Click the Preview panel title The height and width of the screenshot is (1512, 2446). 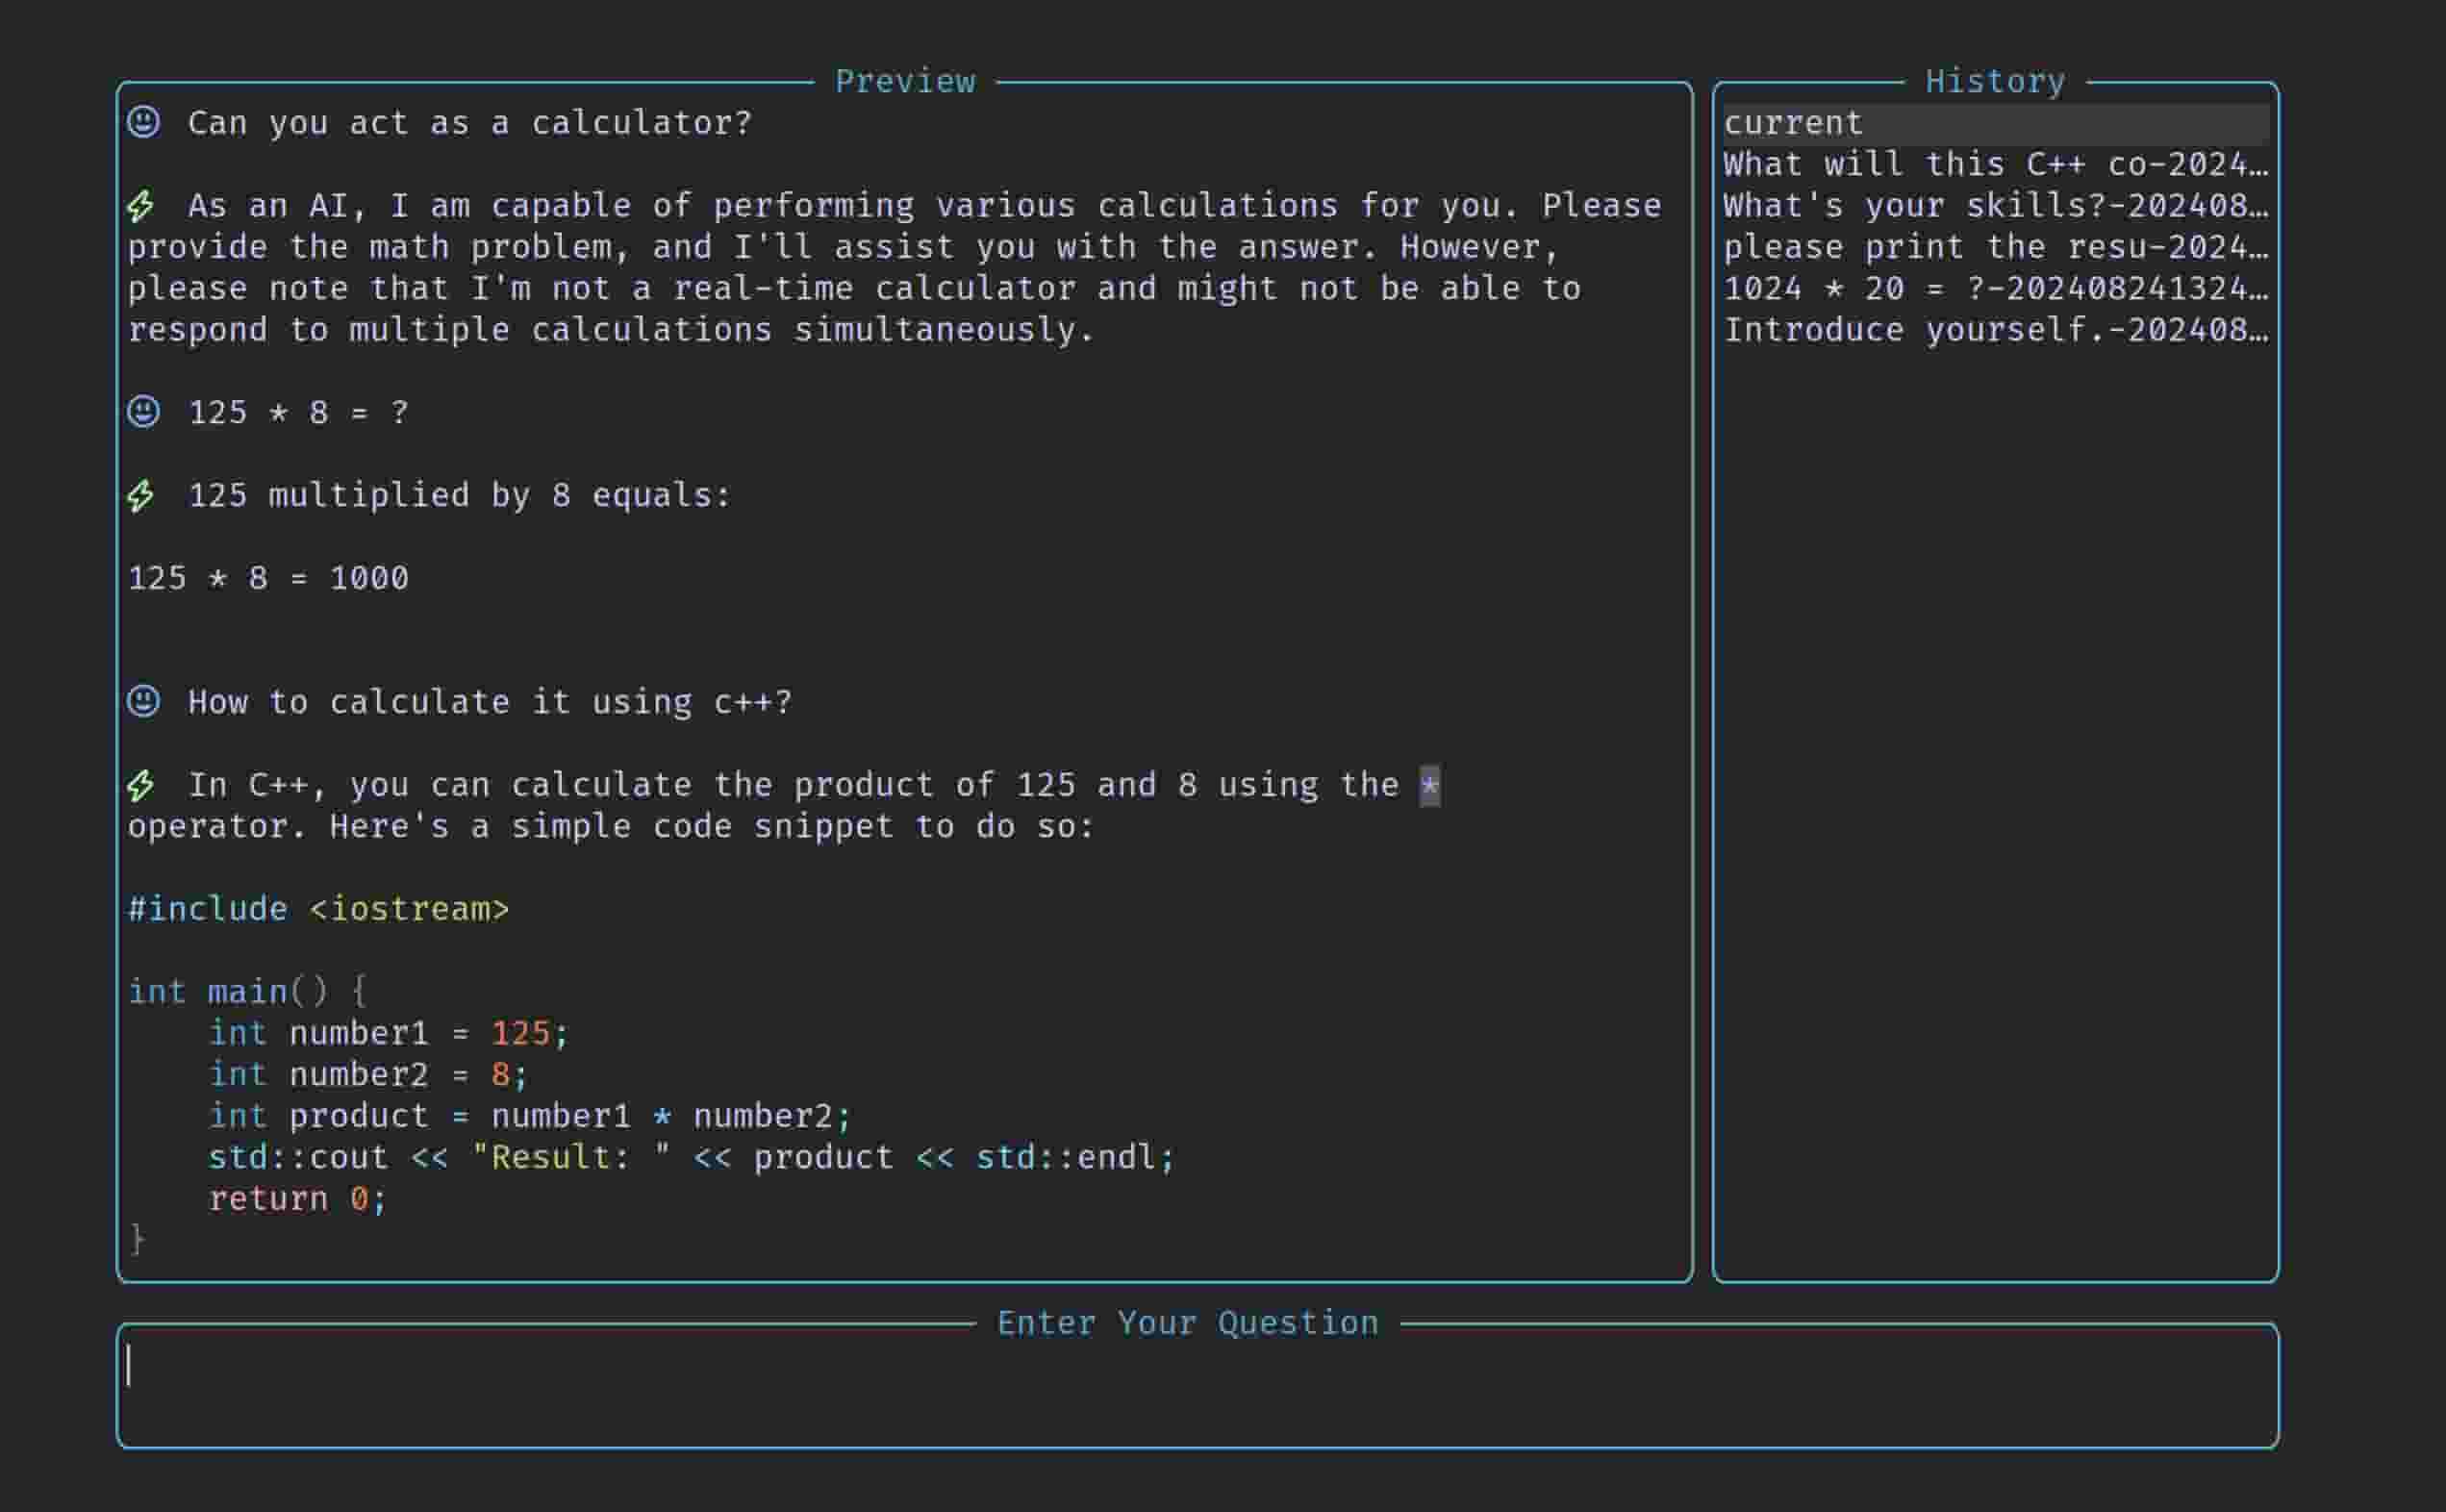click(x=905, y=81)
